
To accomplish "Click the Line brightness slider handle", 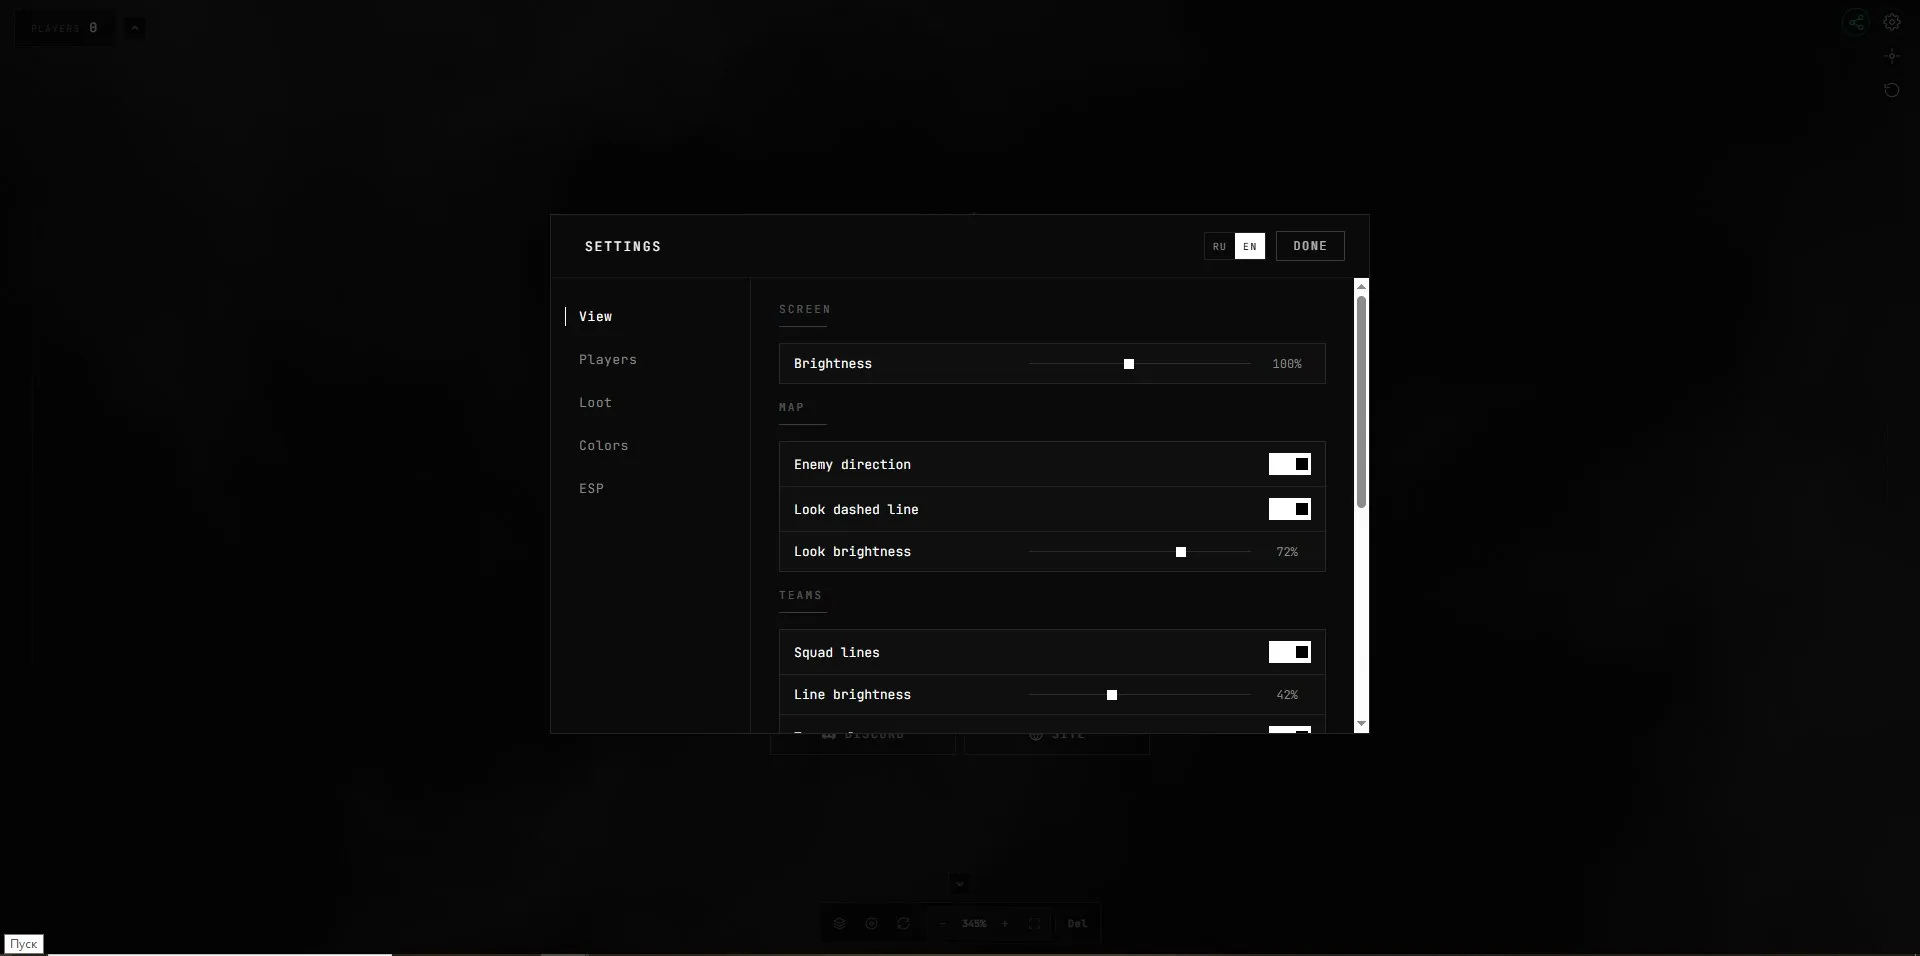I will pos(1112,695).
